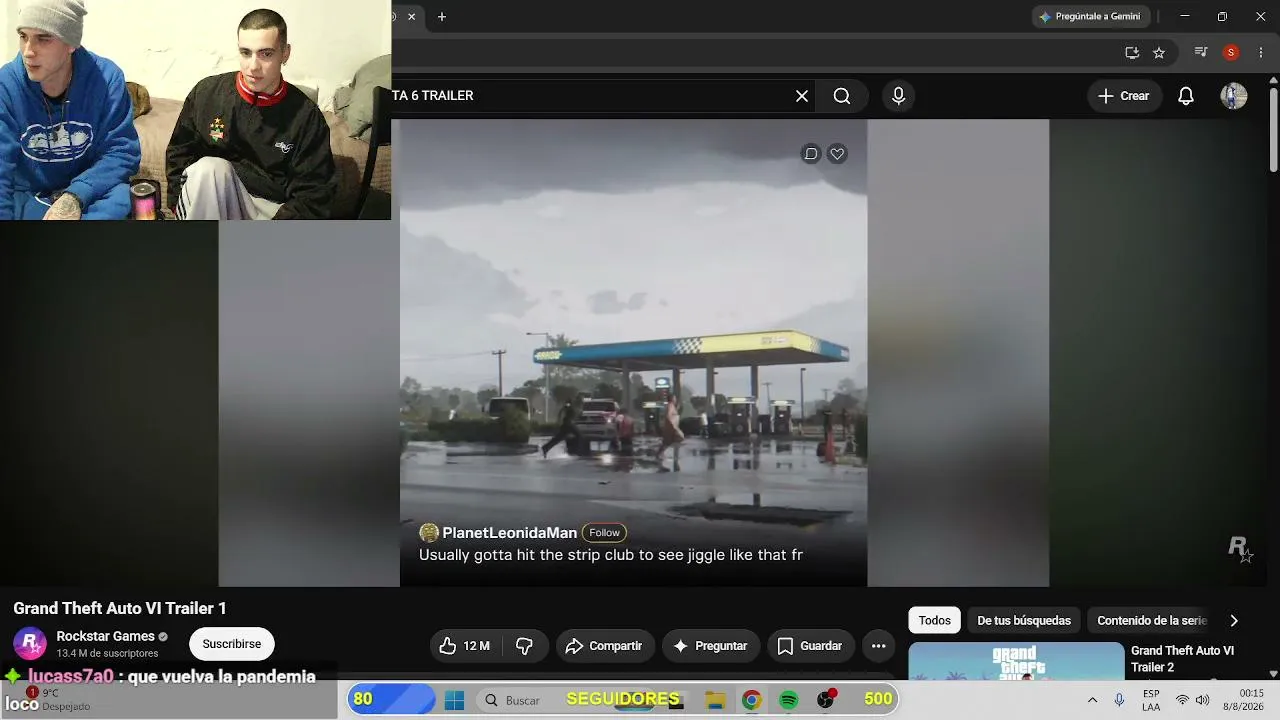Screen dimensions: 1280x720
Task: Open a new browser tab
Action: 442,17
